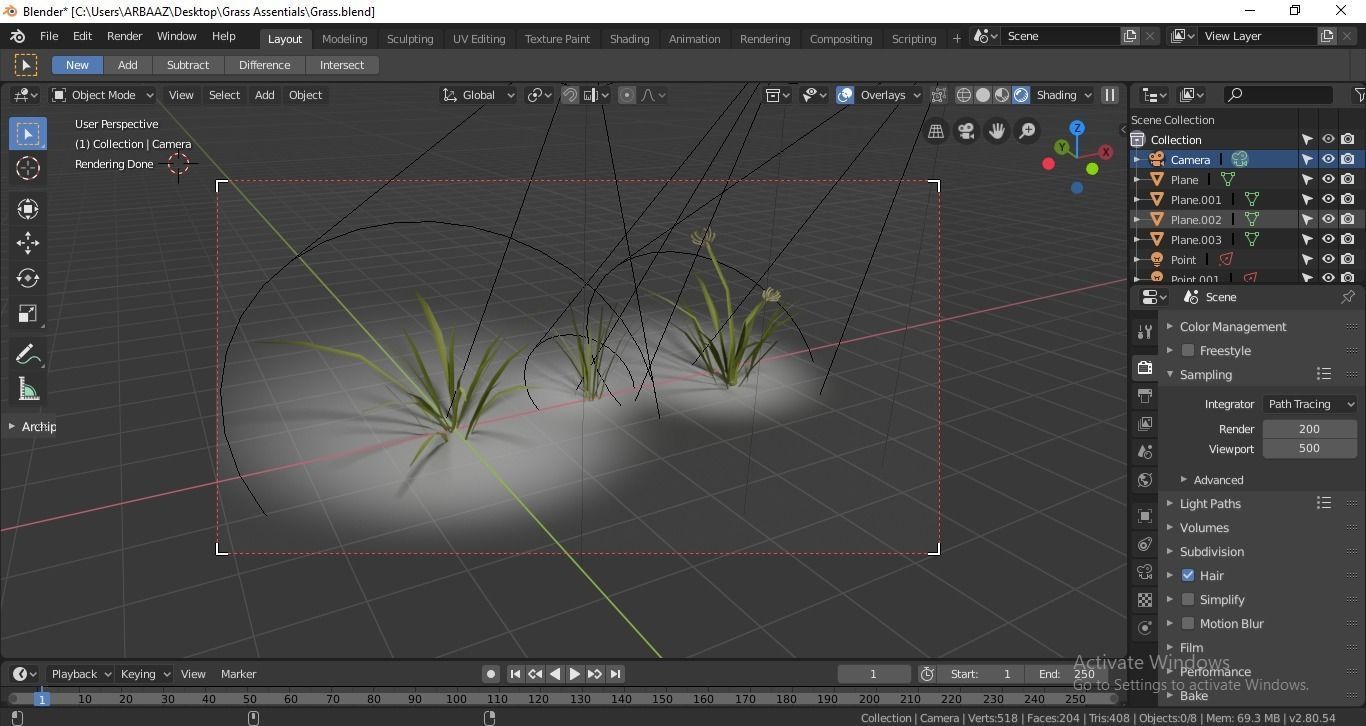Open the World properties tab
This screenshot has width=1366, height=726.
click(x=1145, y=480)
